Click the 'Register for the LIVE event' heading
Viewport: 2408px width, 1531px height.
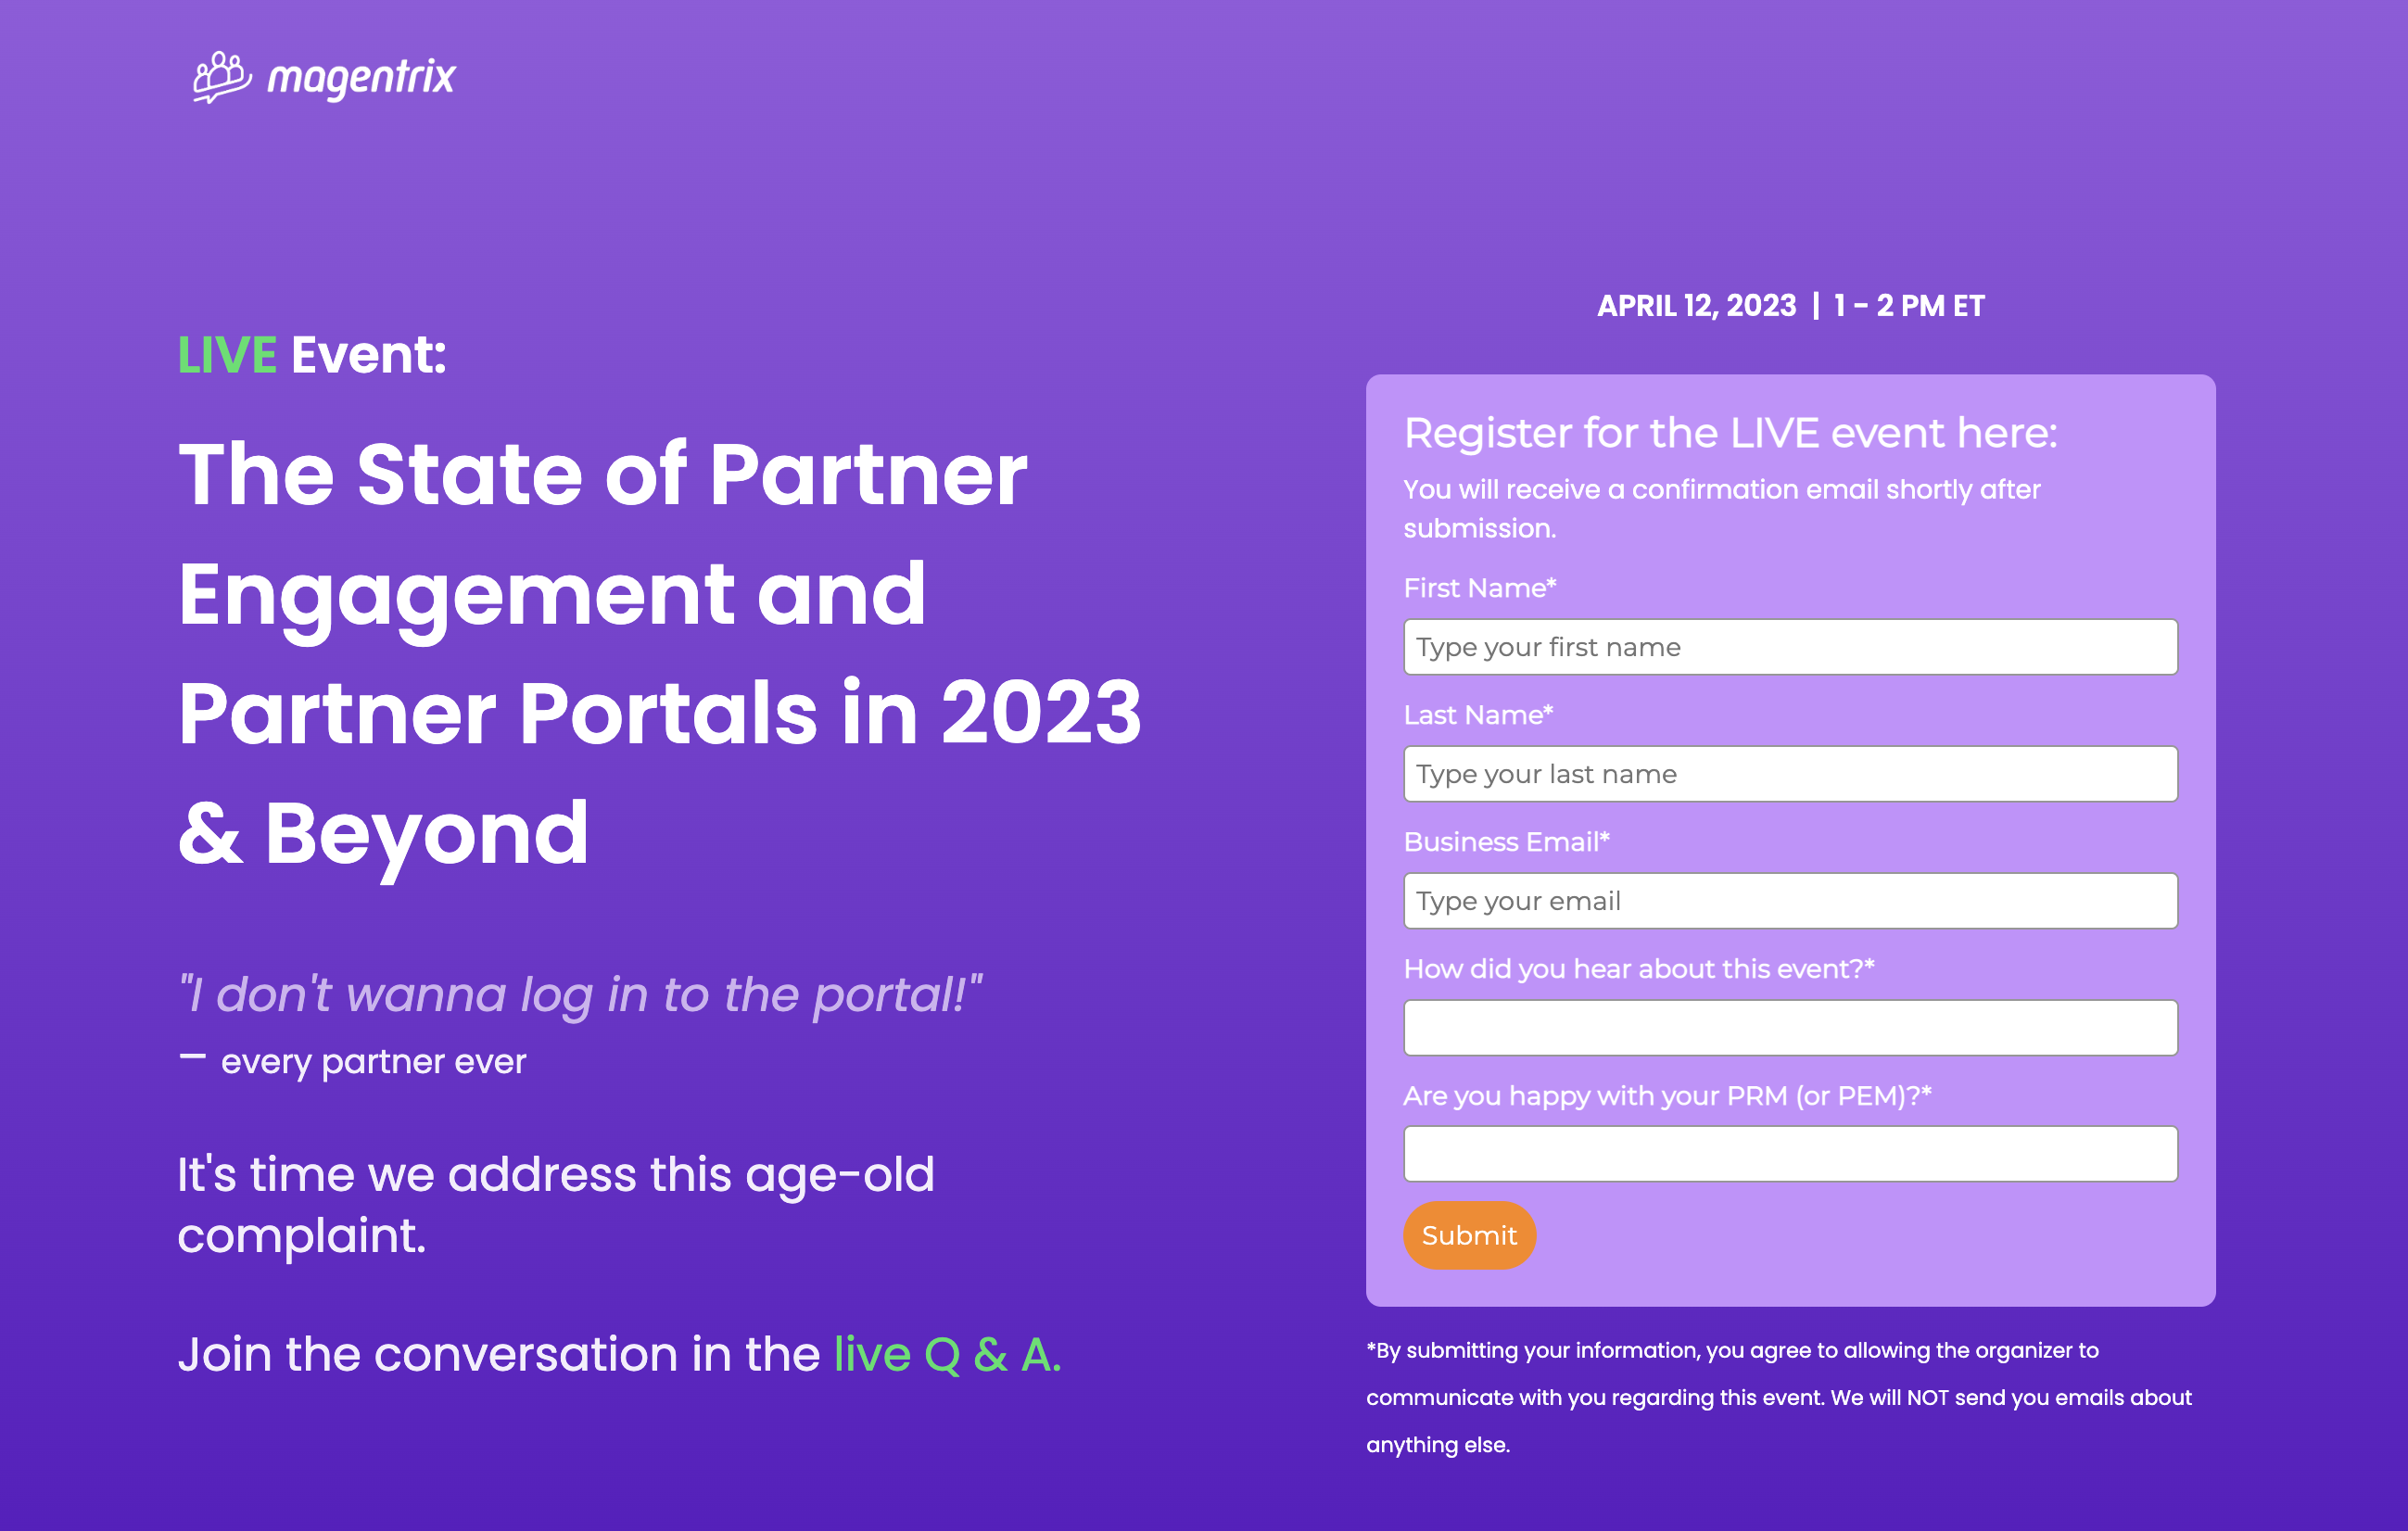(1731, 433)
